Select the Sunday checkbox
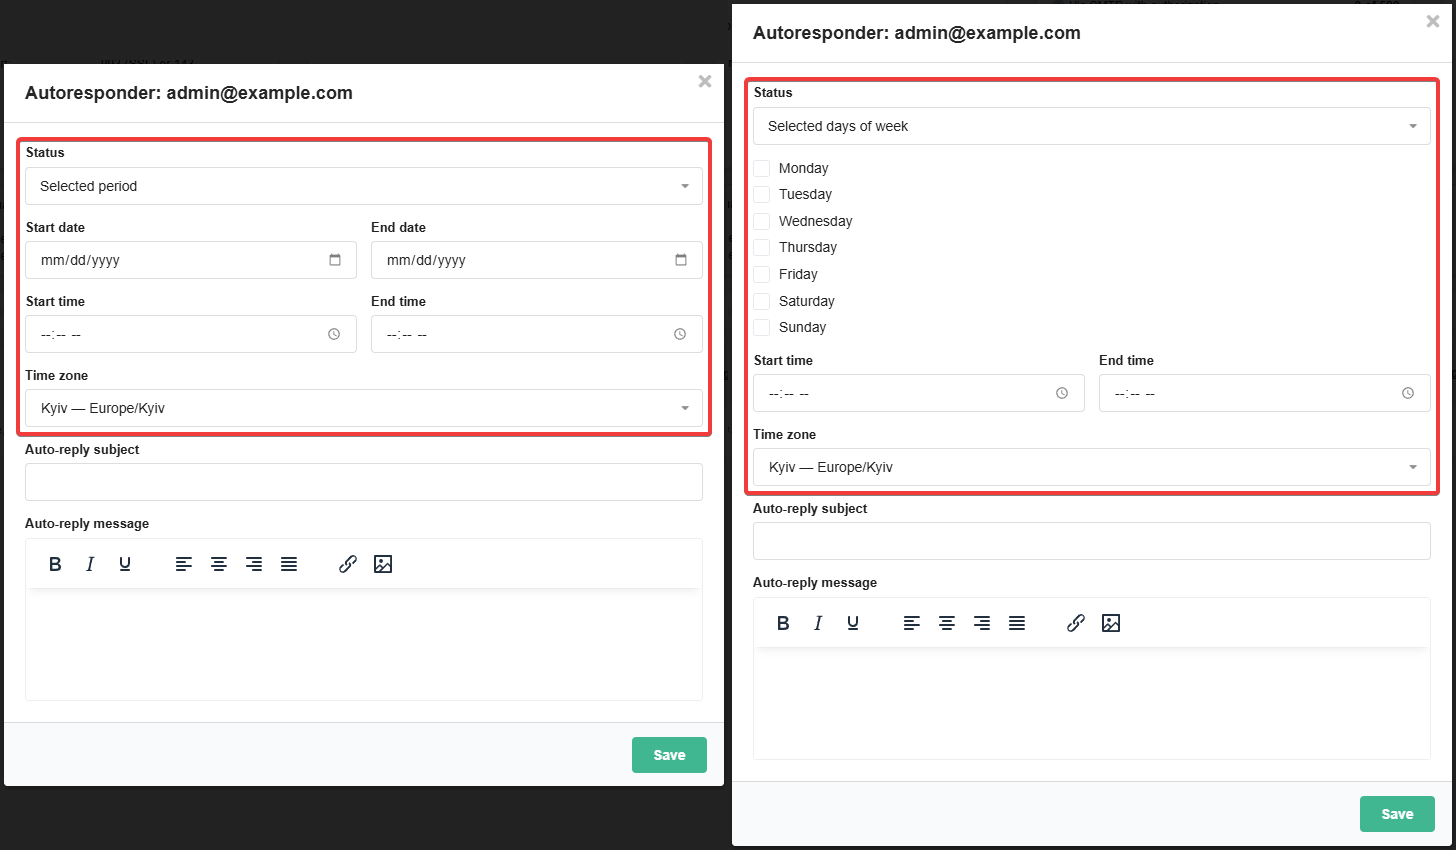1456x850 pixels. 762,327
